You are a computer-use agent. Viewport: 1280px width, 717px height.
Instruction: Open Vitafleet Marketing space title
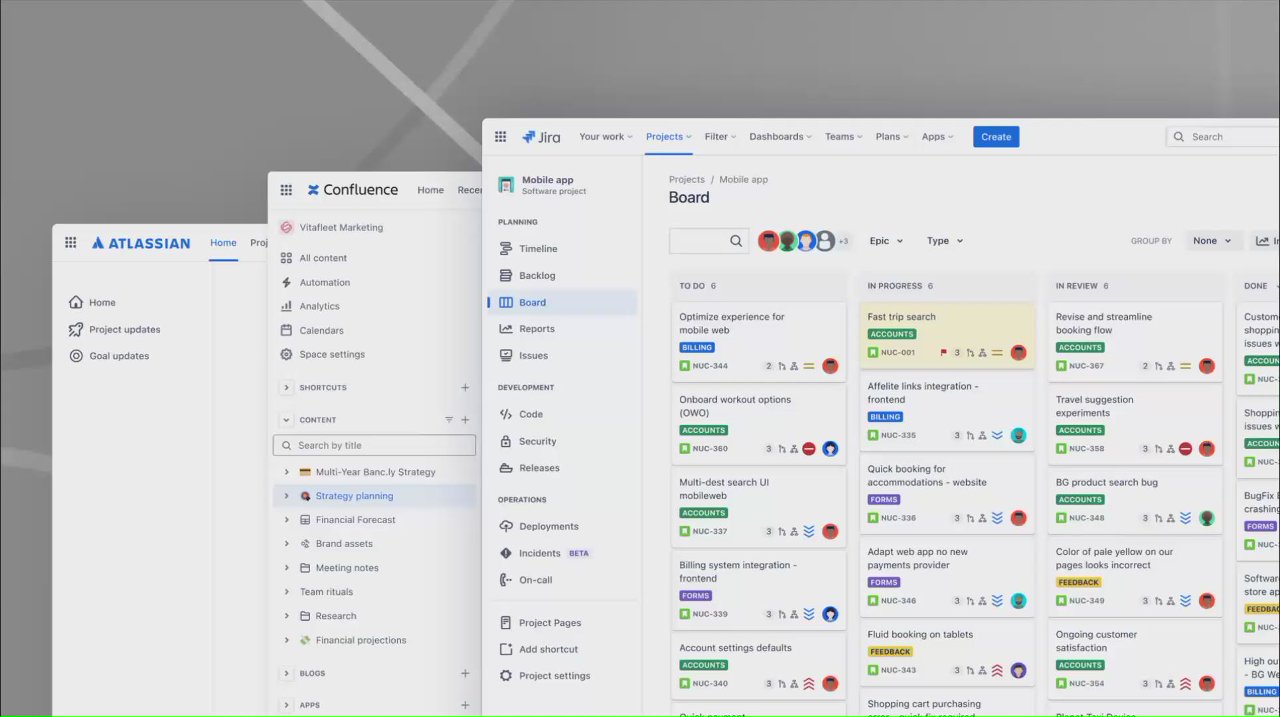341,228
